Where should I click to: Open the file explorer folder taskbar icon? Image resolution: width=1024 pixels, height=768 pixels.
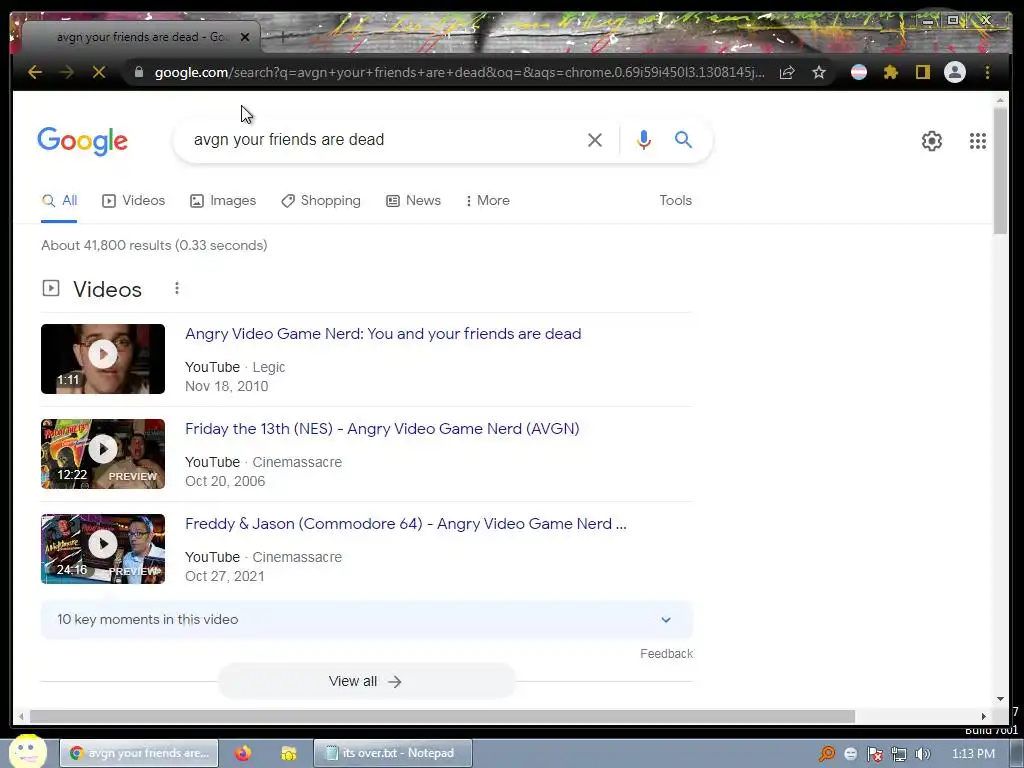(288, 753)
